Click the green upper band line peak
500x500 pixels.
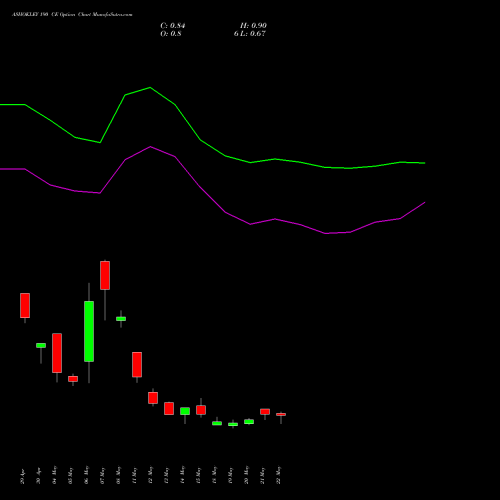coord(150,88)
